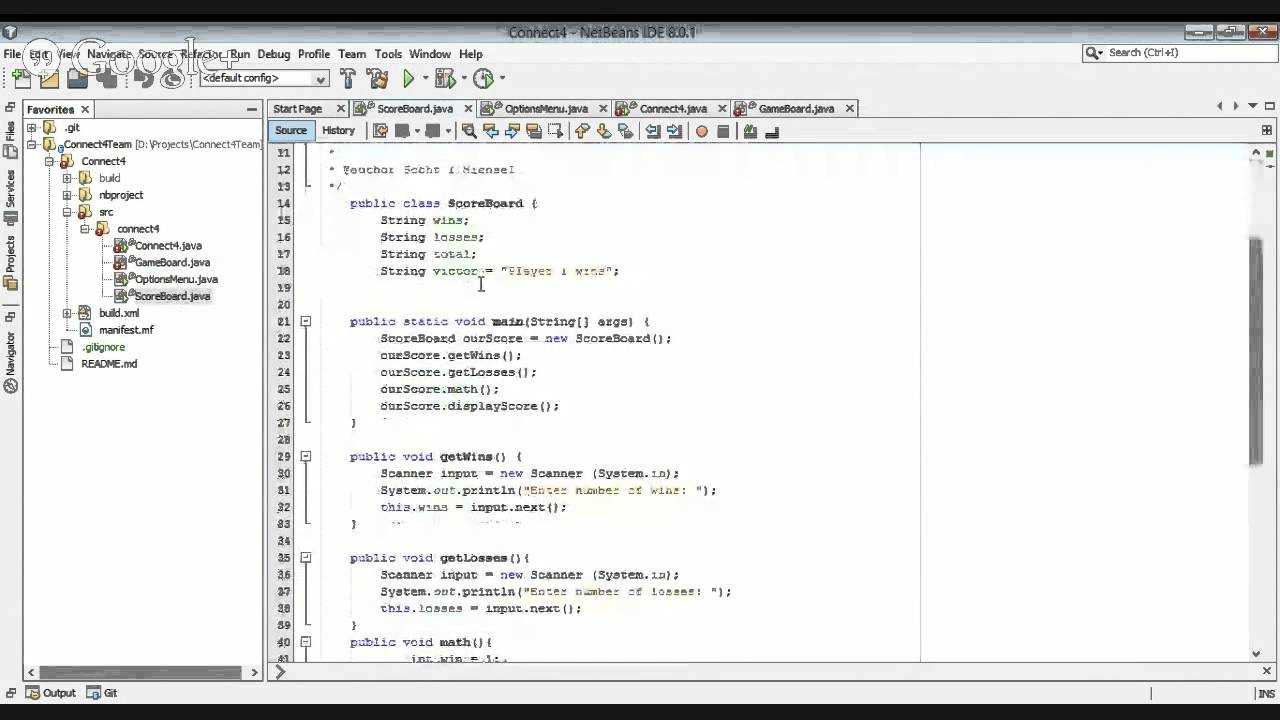Toggle Rectangular Selection editor icon
The height and width of the screenshot is (720, 1280).
coord(556,131)
